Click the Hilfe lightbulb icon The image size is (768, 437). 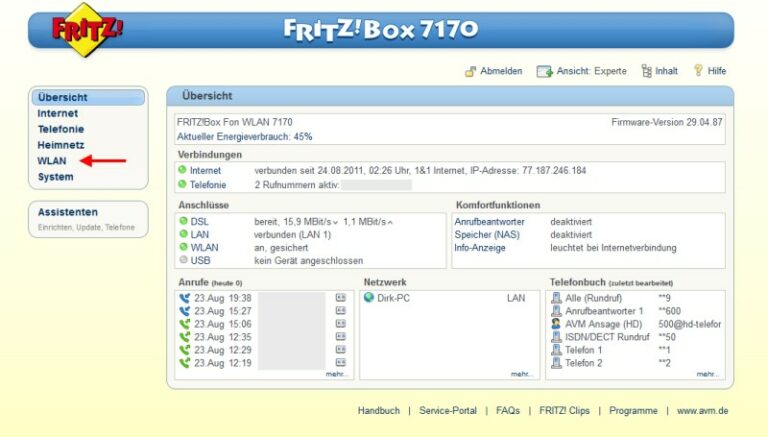point(698,71)
